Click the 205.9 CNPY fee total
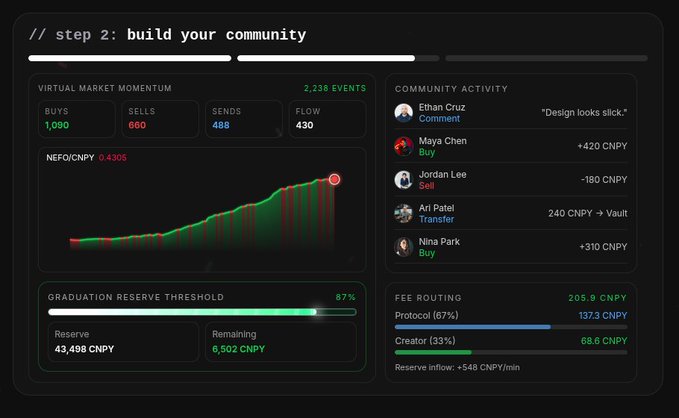This screenshot has height=418, width=679. click(598, 298)
